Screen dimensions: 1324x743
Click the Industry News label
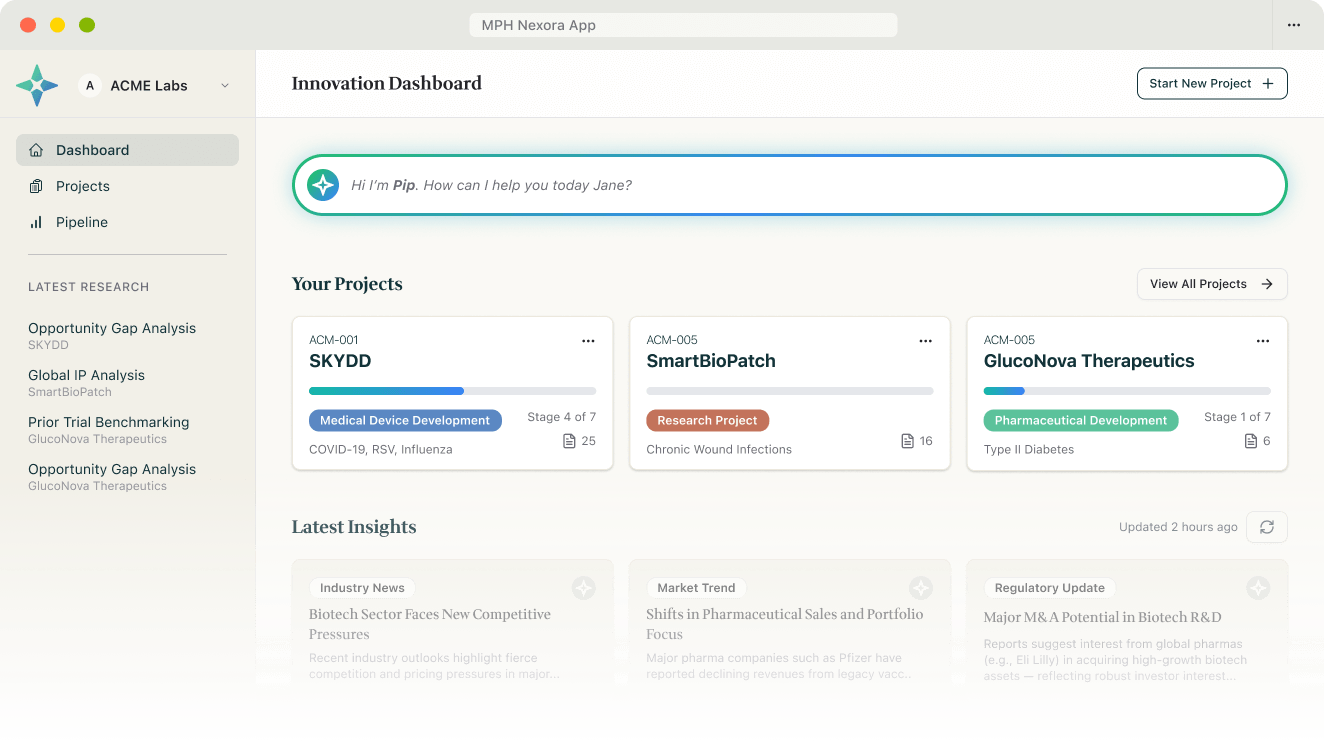362,588
